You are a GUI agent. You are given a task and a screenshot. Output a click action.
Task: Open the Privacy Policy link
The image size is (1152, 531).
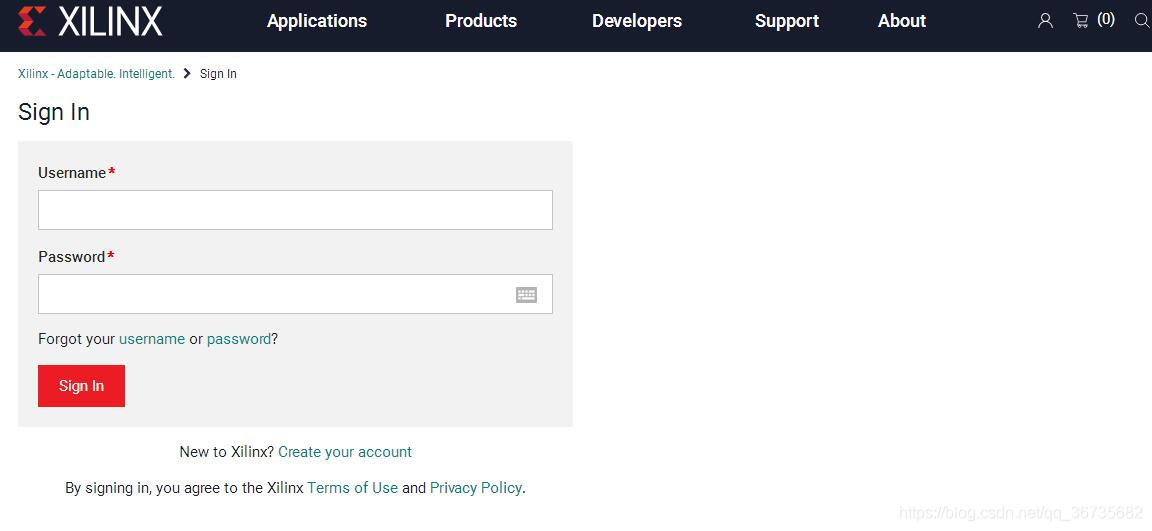(476, 488)
